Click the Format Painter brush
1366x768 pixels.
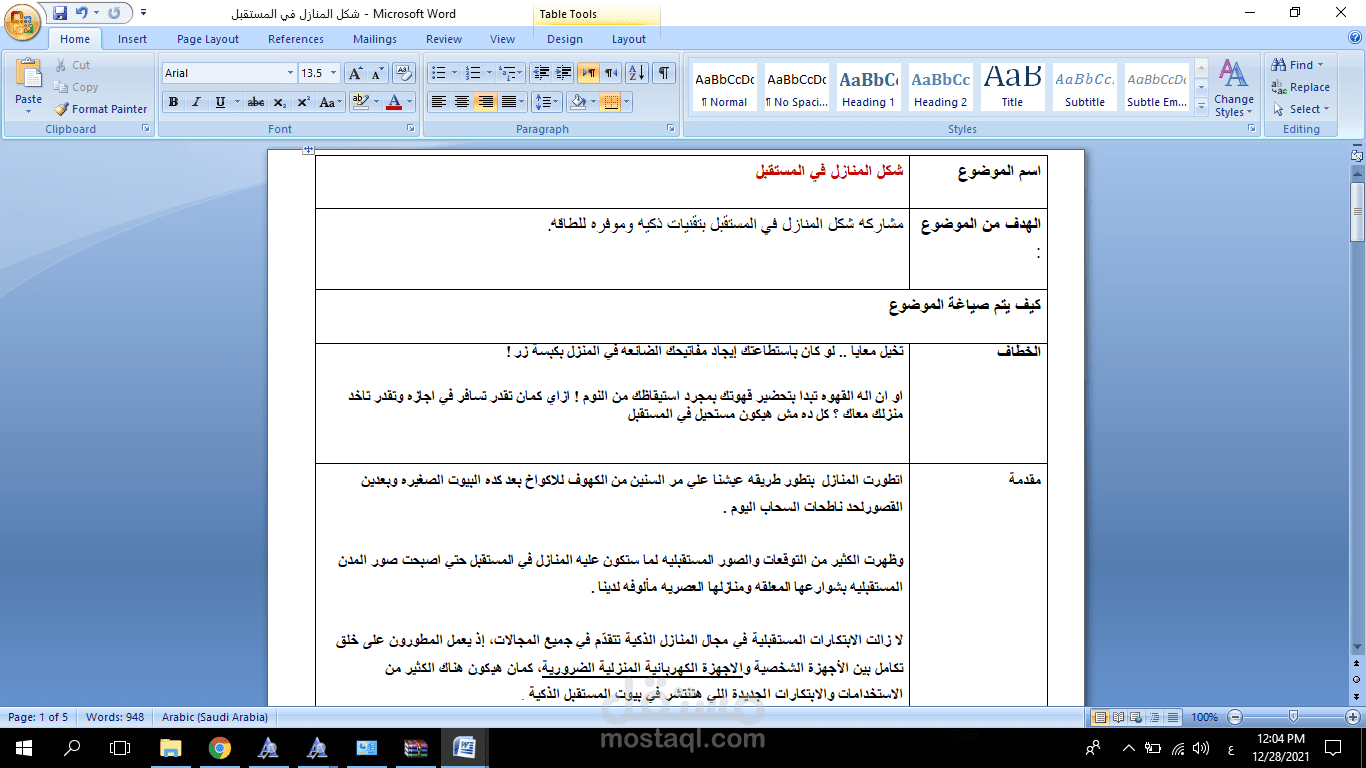click(x=101, y=109)
